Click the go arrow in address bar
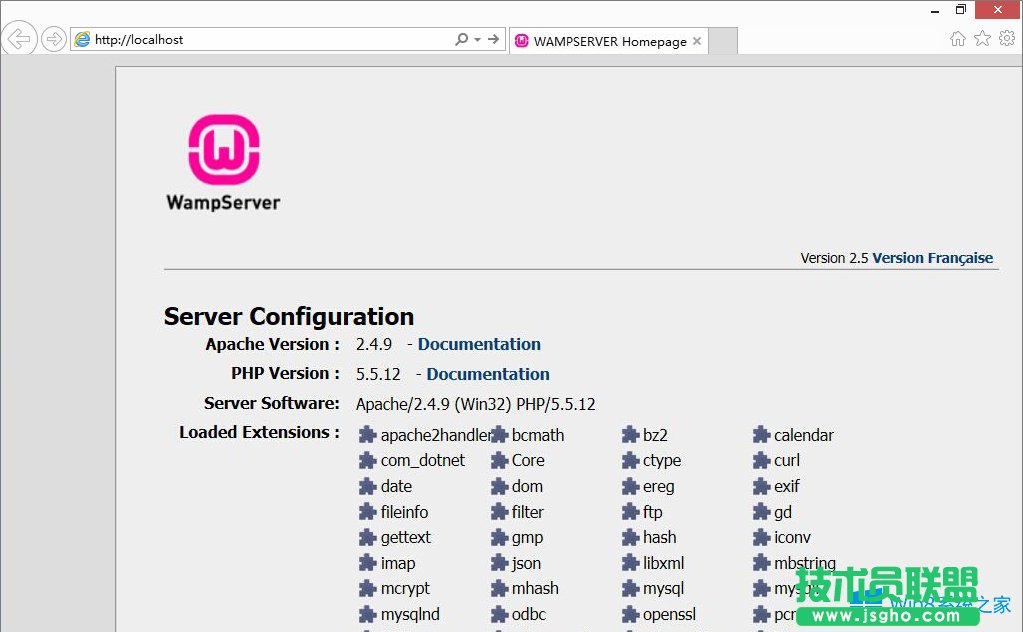 pyautogui.click(x=493, y=40)
